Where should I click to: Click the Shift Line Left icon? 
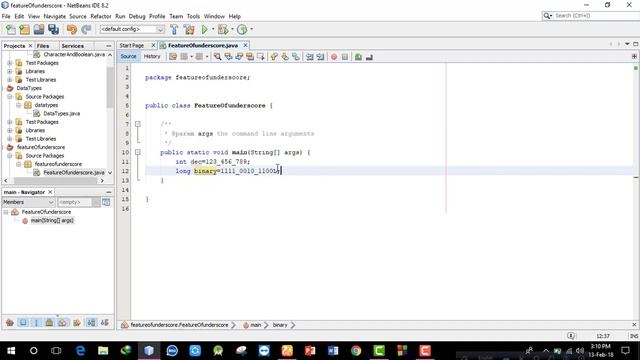(310, 57)
